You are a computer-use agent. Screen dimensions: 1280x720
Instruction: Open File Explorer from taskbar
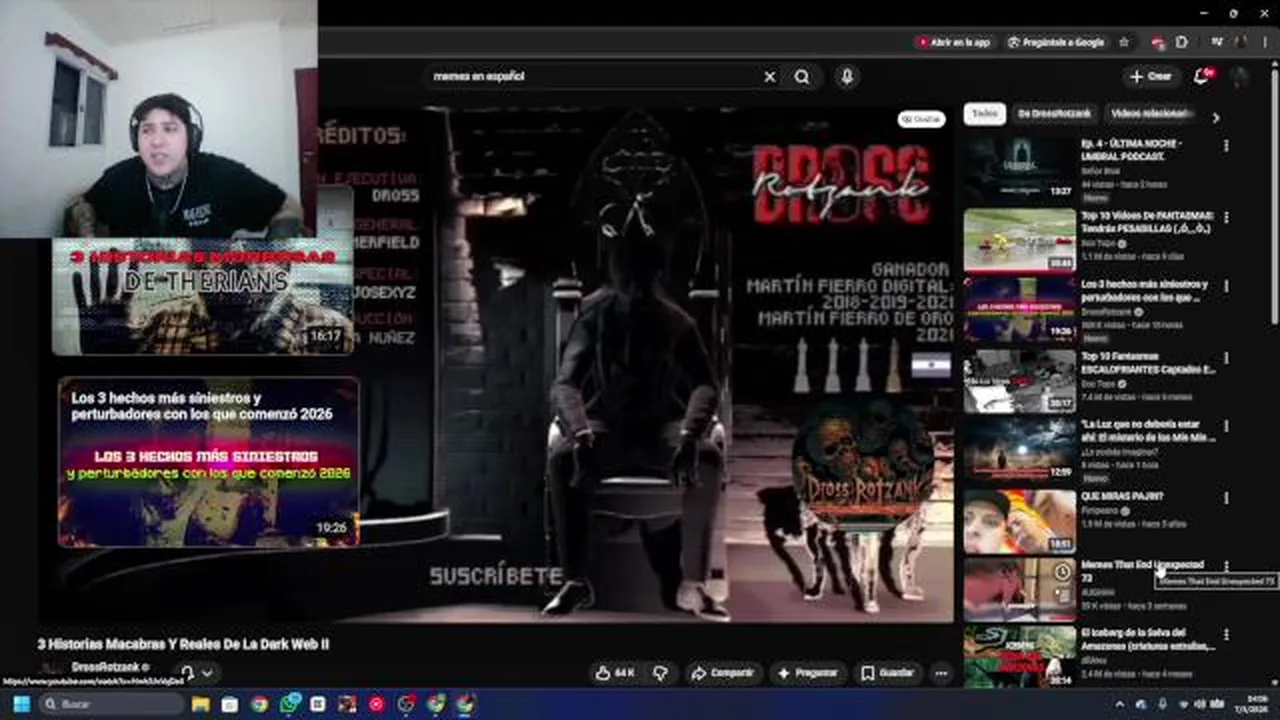(200, 704)
